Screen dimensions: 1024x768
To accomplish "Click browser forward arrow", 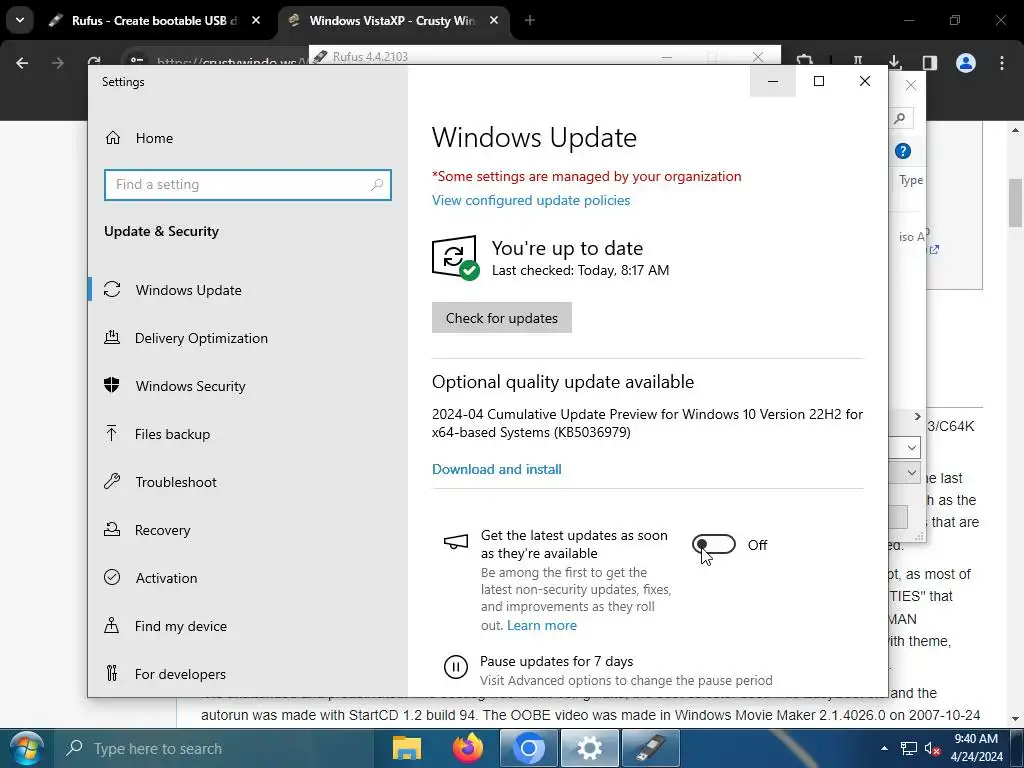I will click(57, 63).
